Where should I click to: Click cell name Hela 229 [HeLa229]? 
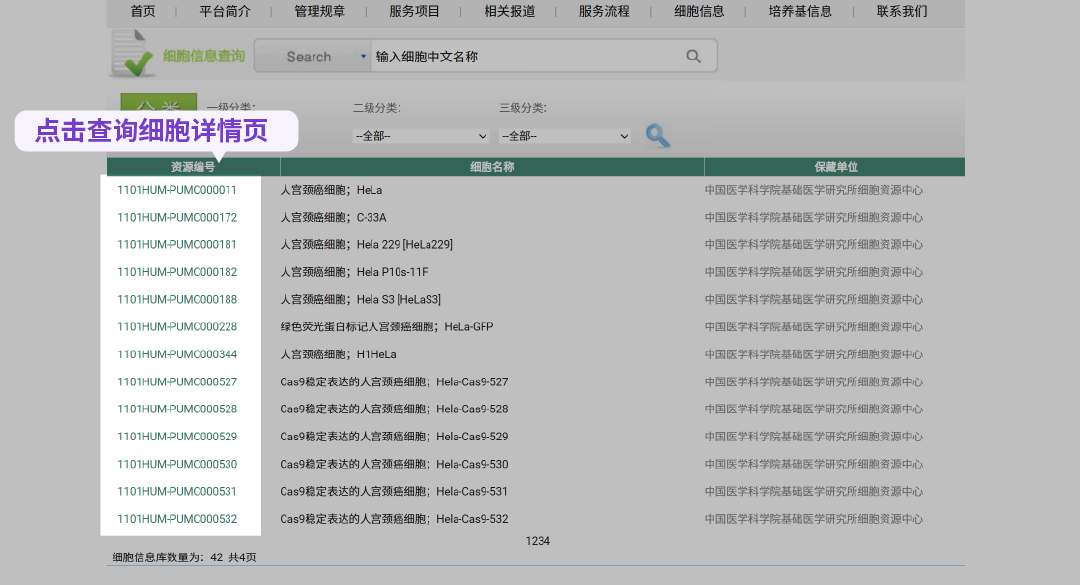[404, 245]
